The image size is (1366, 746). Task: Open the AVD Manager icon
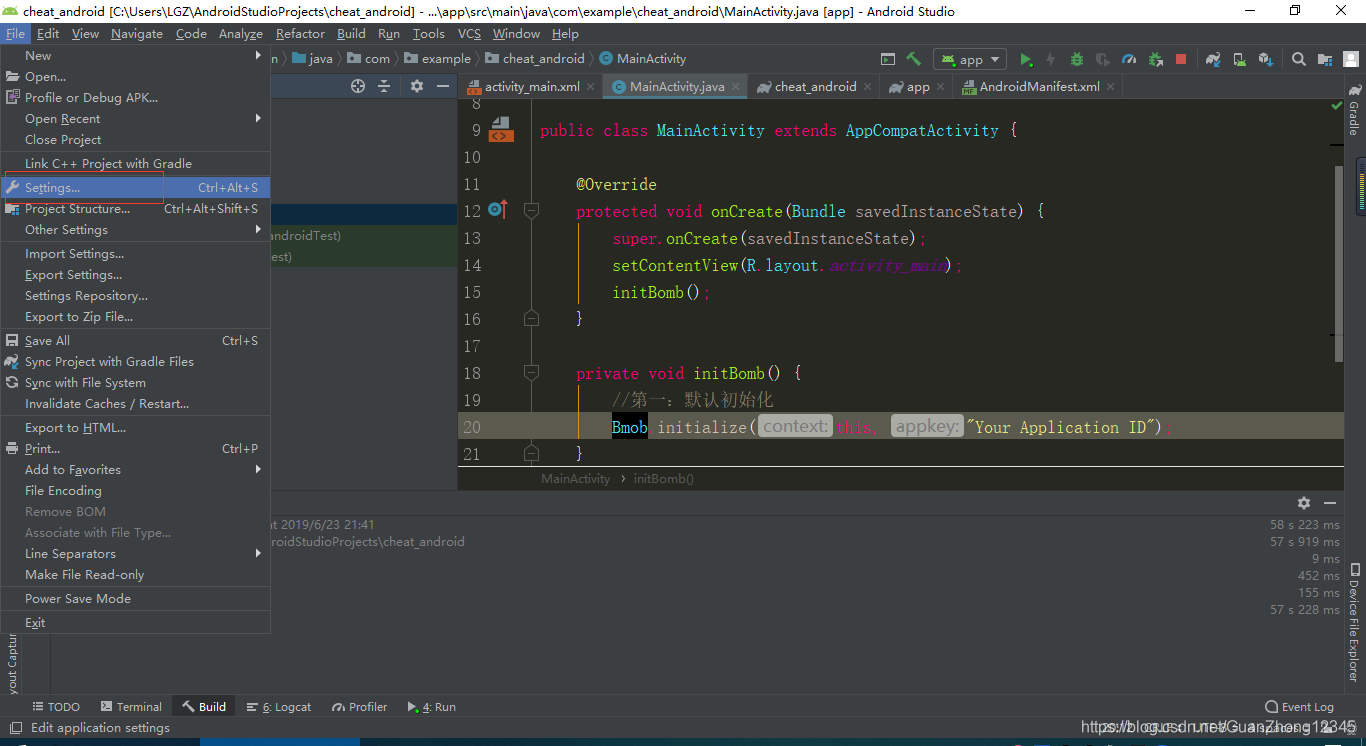(x=1239, y=58)
